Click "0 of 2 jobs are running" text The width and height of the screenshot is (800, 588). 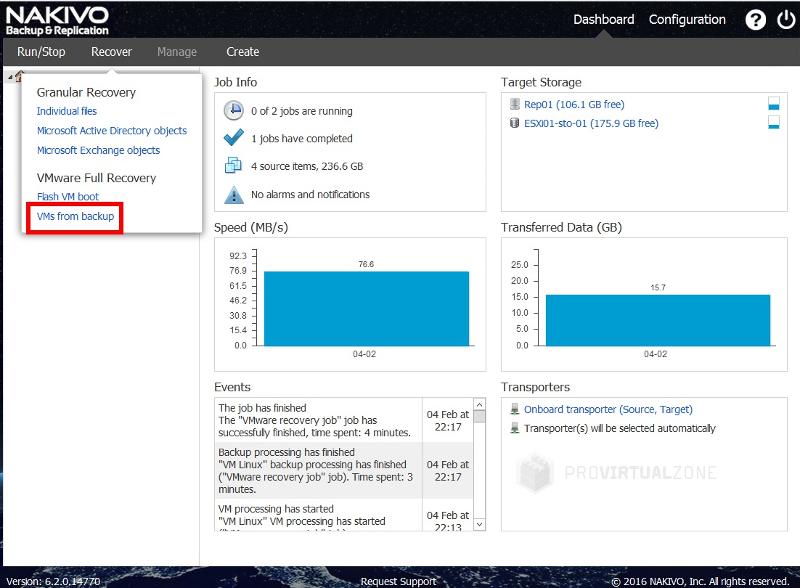point(302,111)
